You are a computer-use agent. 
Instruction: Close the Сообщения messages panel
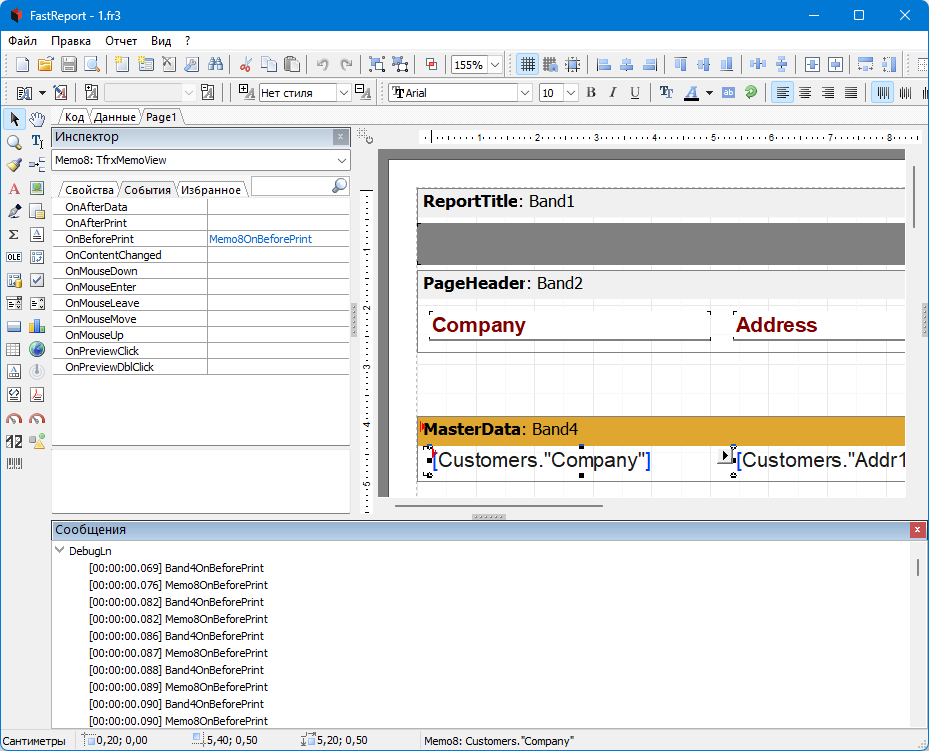(x=917, y=530)
